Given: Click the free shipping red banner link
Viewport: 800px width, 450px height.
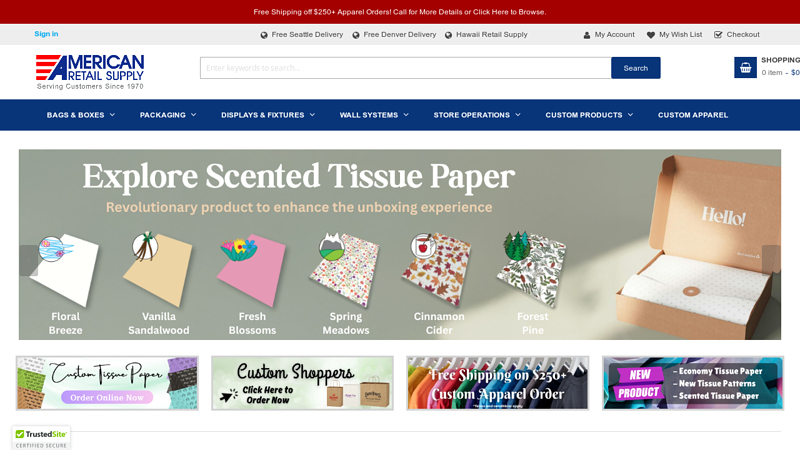Looking at the screenshot, I should pos(399,12).
